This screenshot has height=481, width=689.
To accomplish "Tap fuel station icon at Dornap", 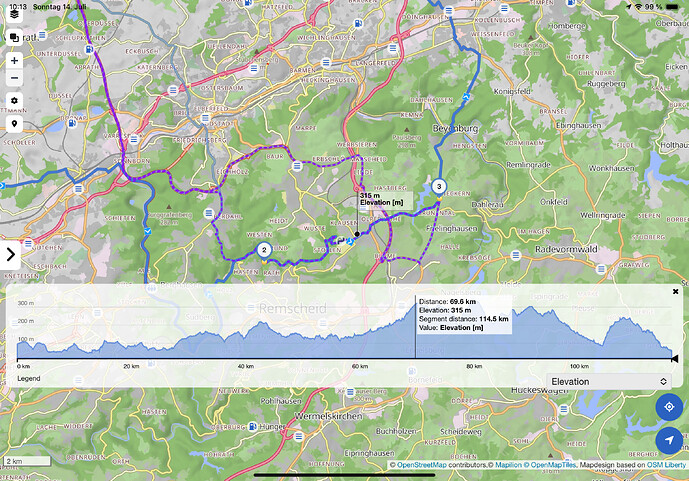I will point(72,123).
